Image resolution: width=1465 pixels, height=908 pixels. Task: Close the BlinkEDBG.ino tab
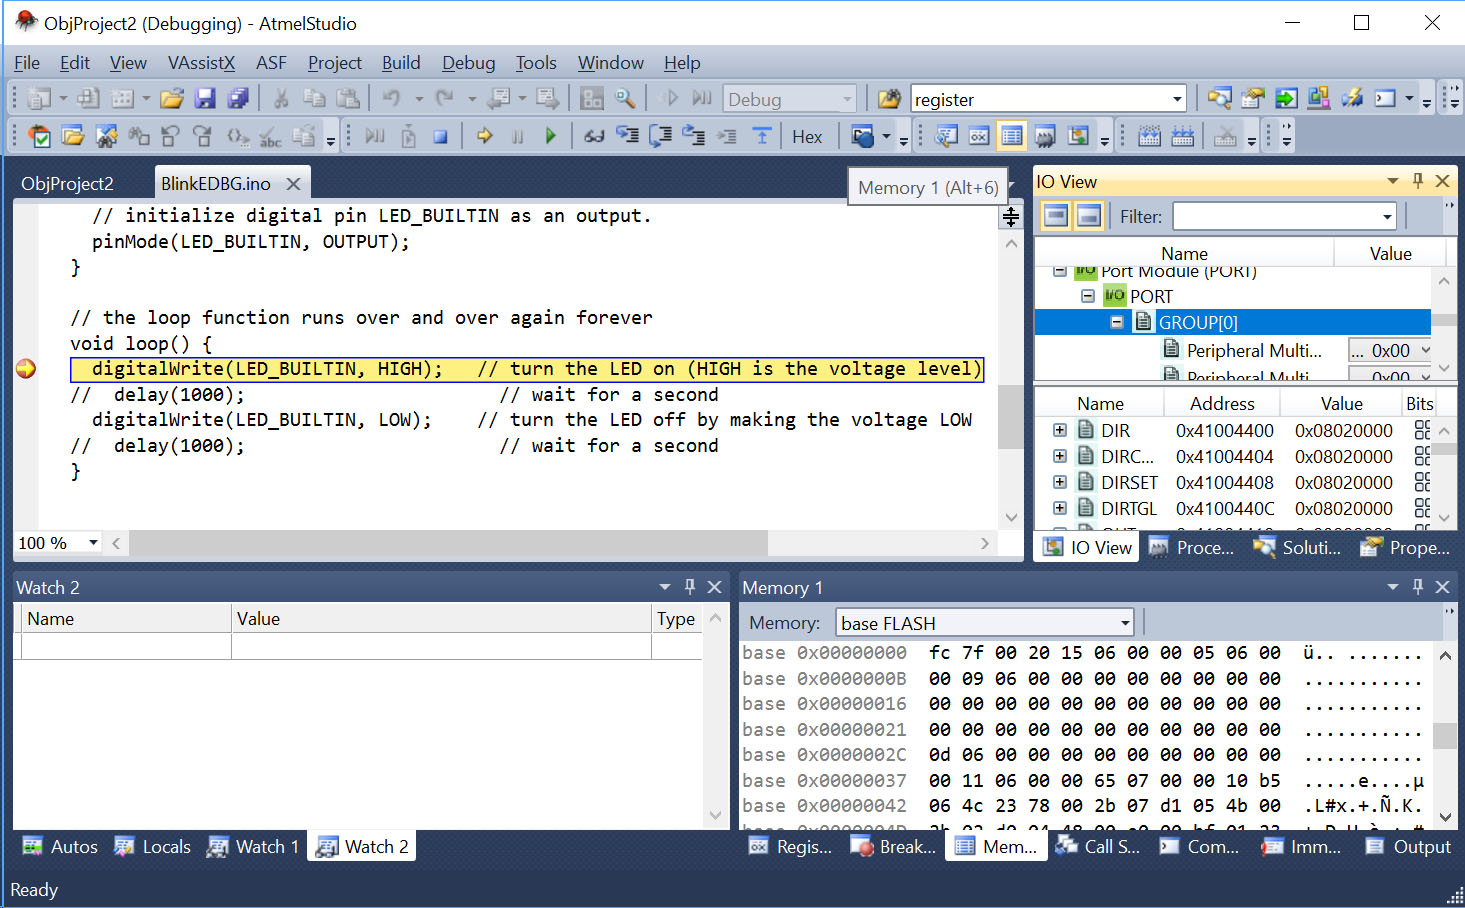(293, 184)
